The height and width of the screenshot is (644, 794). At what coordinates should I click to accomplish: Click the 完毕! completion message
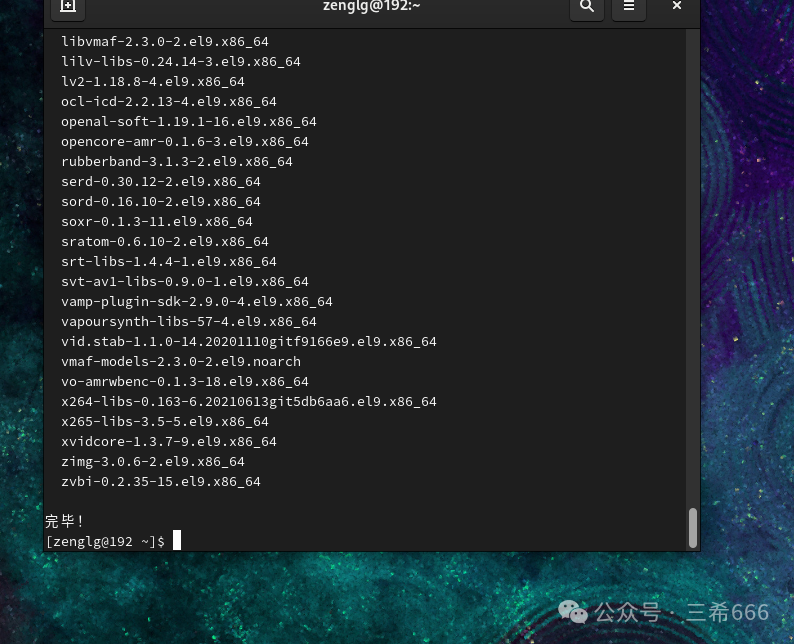click(65, 521)
